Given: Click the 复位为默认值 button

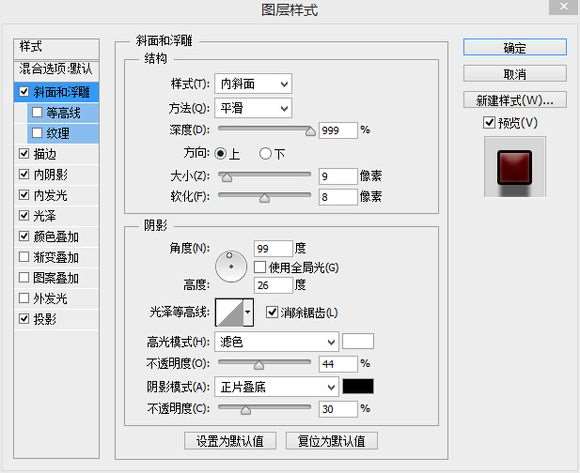Looking at the screenshot, I should (x=332, y=440).
